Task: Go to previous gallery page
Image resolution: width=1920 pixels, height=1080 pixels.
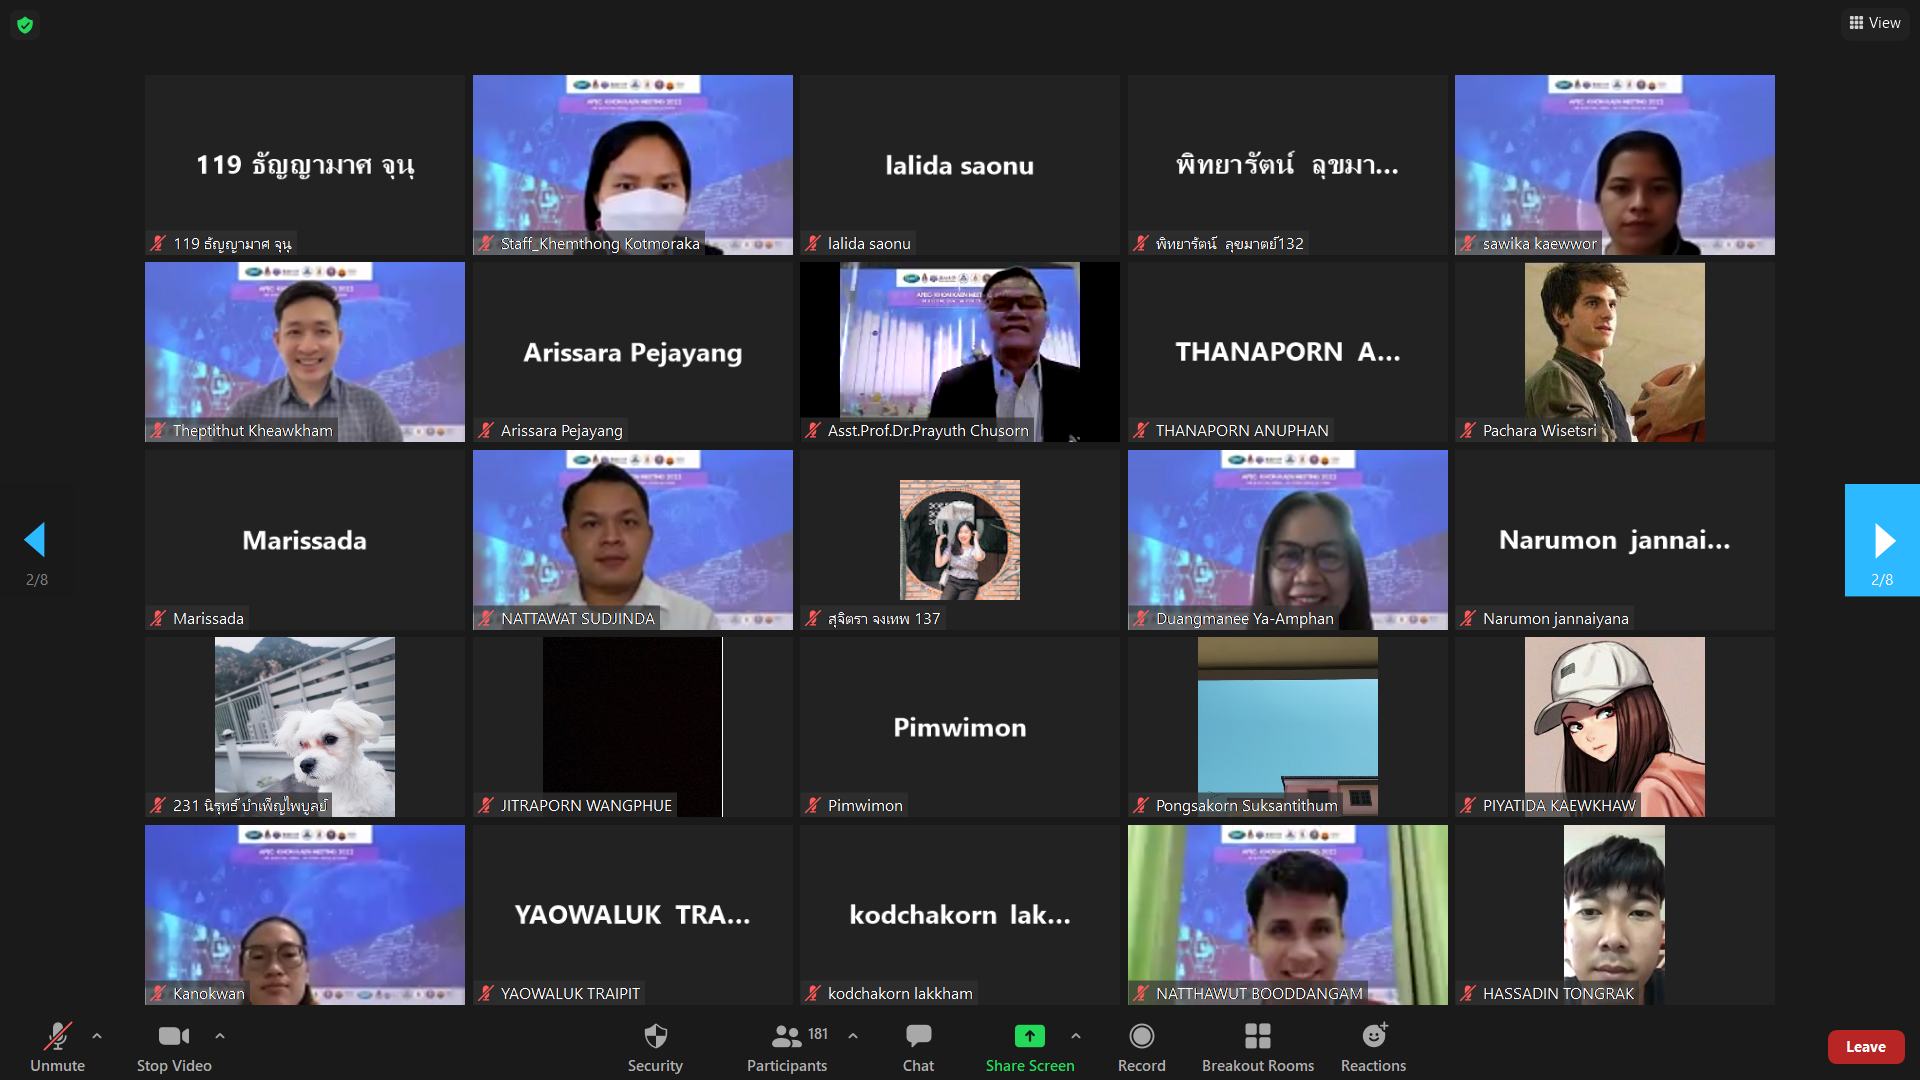Action: tap(36, 540)
